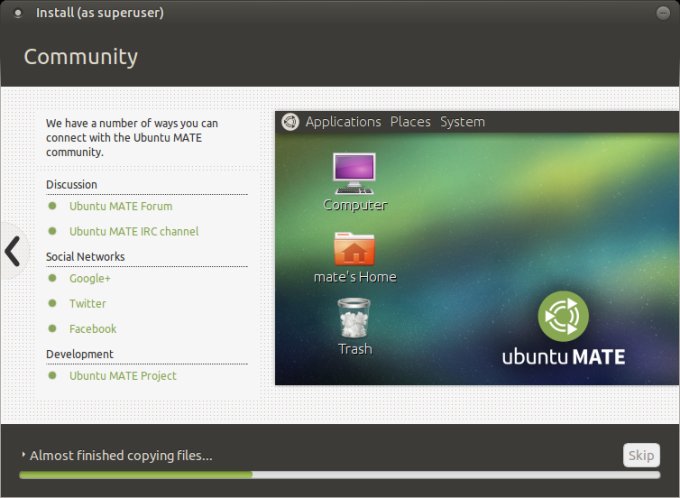Open the Ubuntu MATE Forum link
This screenshot has height=498, width=680.
121,206
